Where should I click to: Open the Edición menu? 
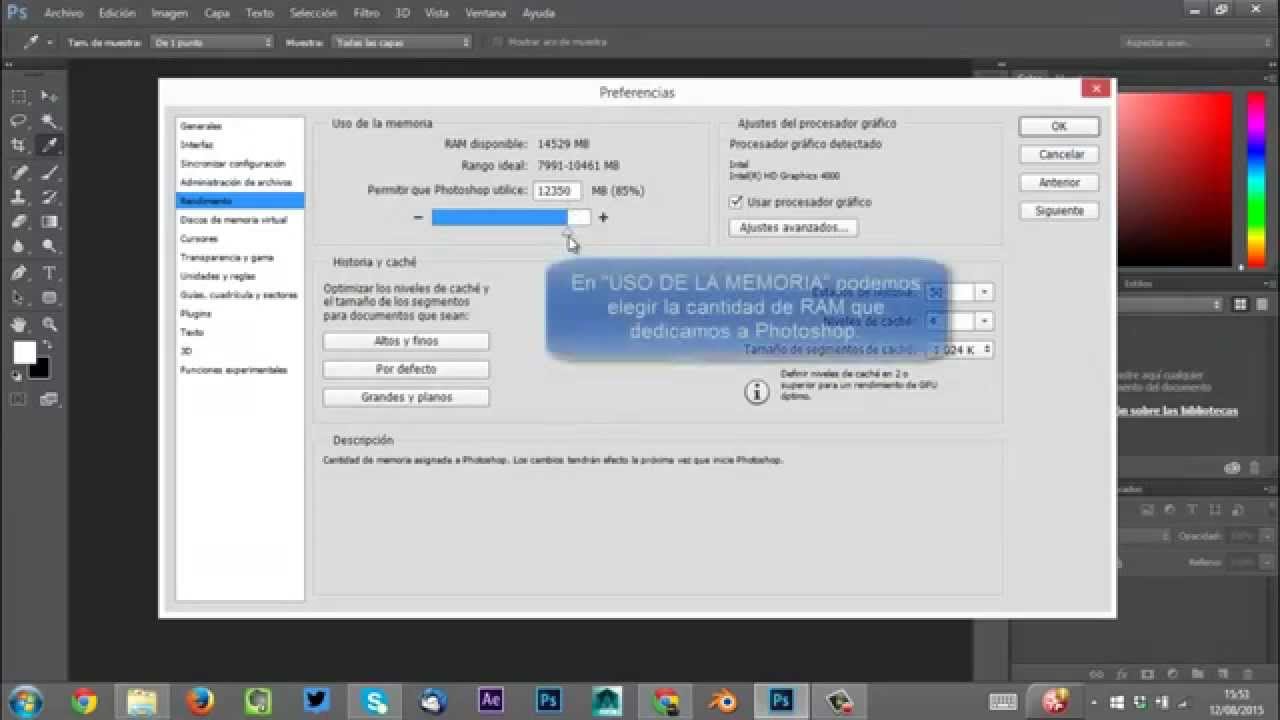[117, 14]
